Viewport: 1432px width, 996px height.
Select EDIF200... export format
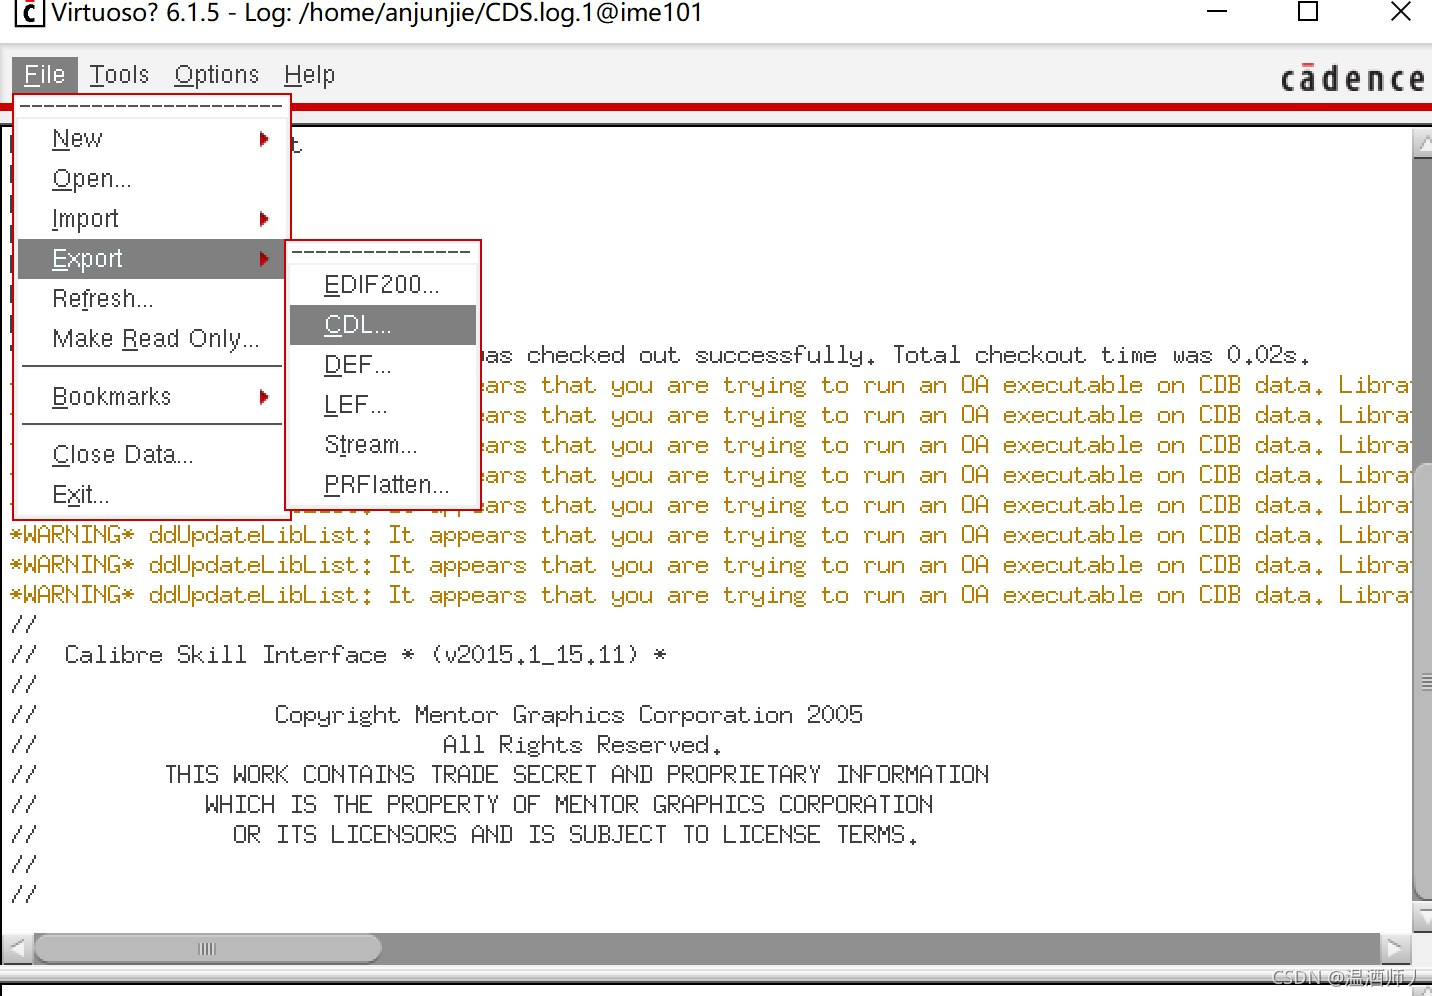tap(381, 284)
